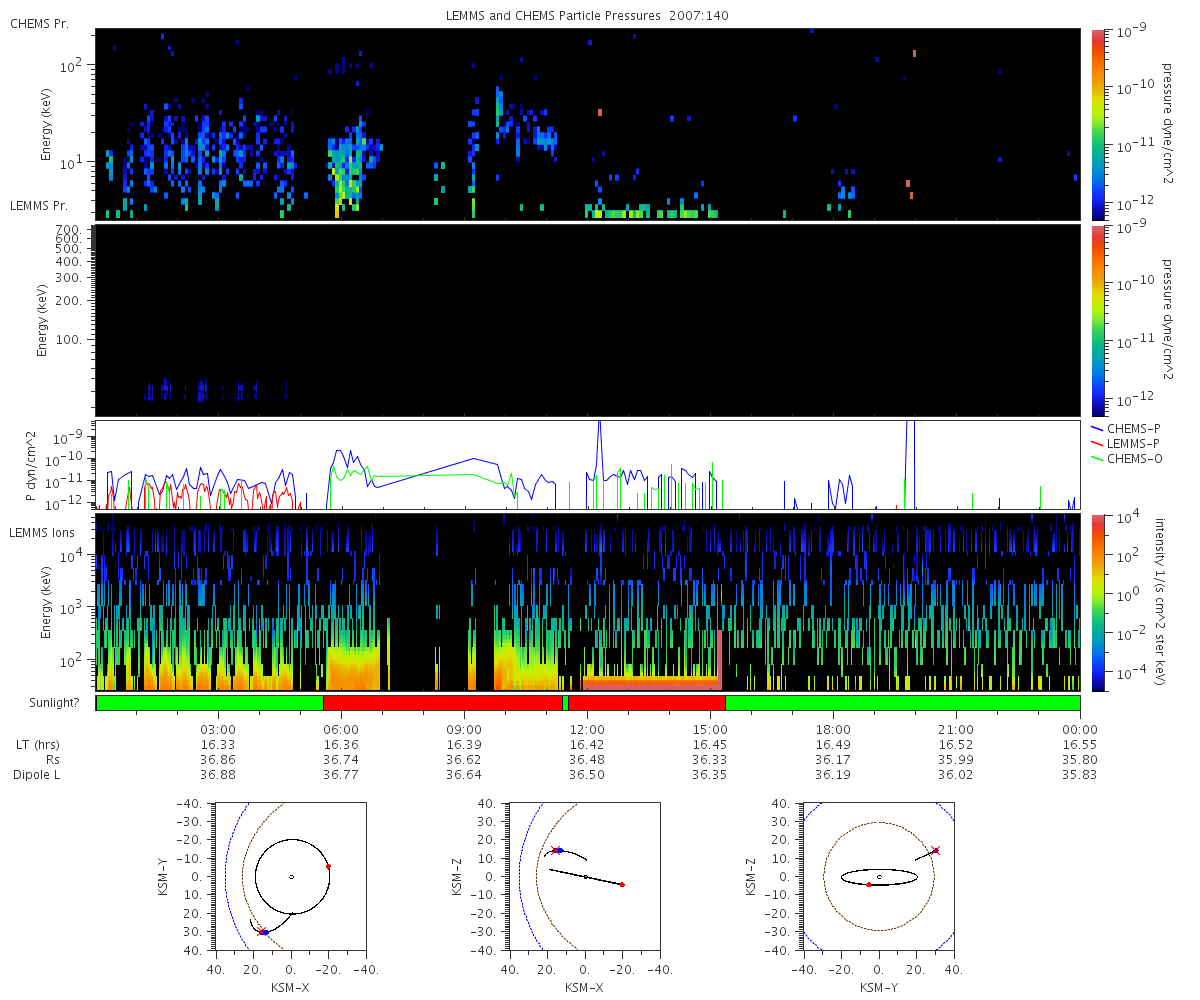The height and width of the screenshot is (1000, 1200).
Task: Click the LT value 16.55
Action: [1080, 745]
